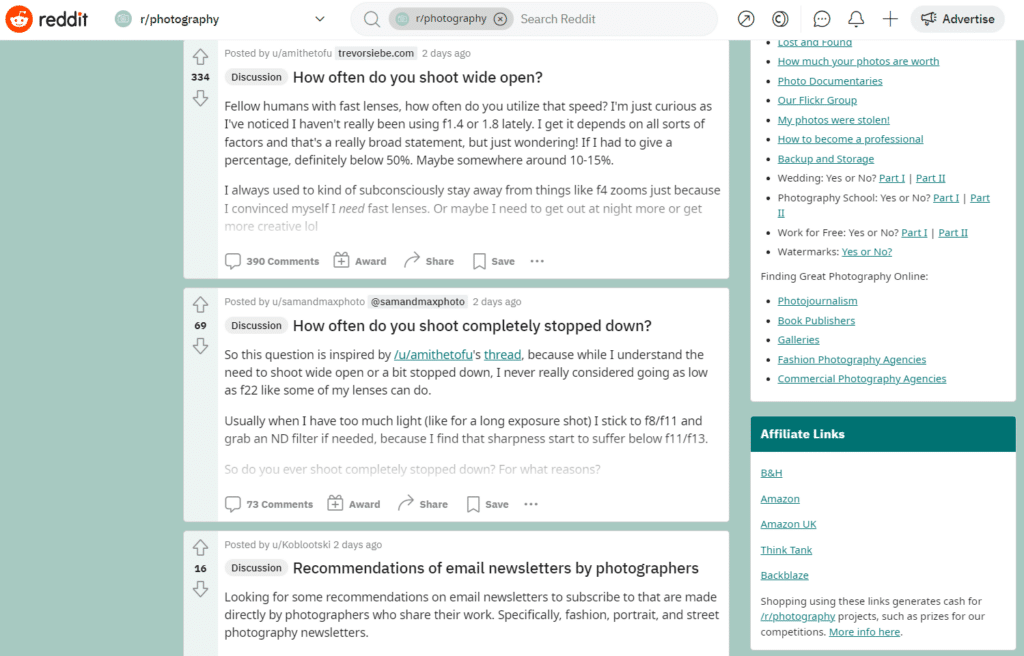
Task: Open Our Flickr Group link
Action: click(817, 100)
